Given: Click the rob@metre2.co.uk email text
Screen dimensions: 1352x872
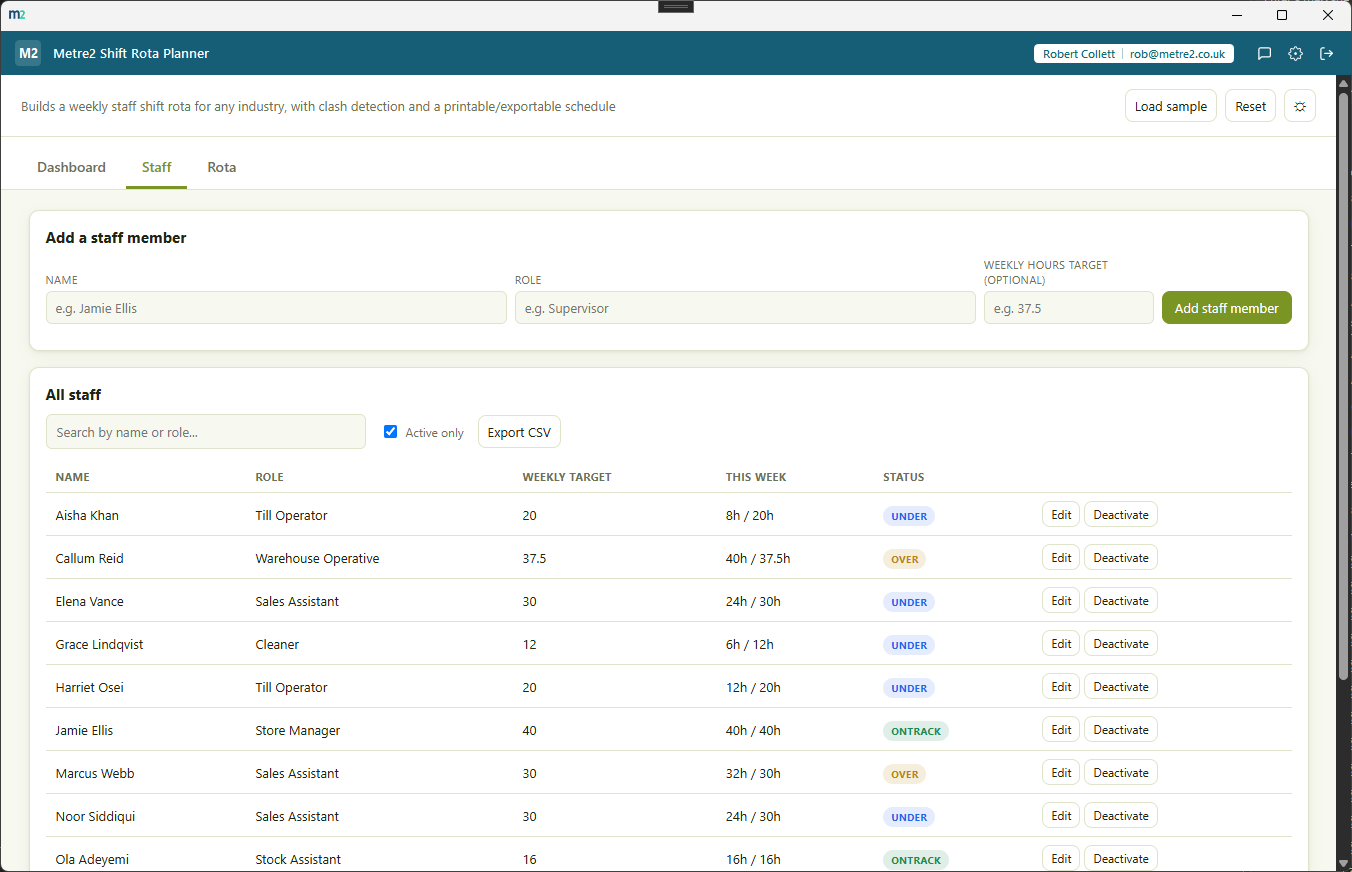Looking at the screenshot, I should 1178,54.
